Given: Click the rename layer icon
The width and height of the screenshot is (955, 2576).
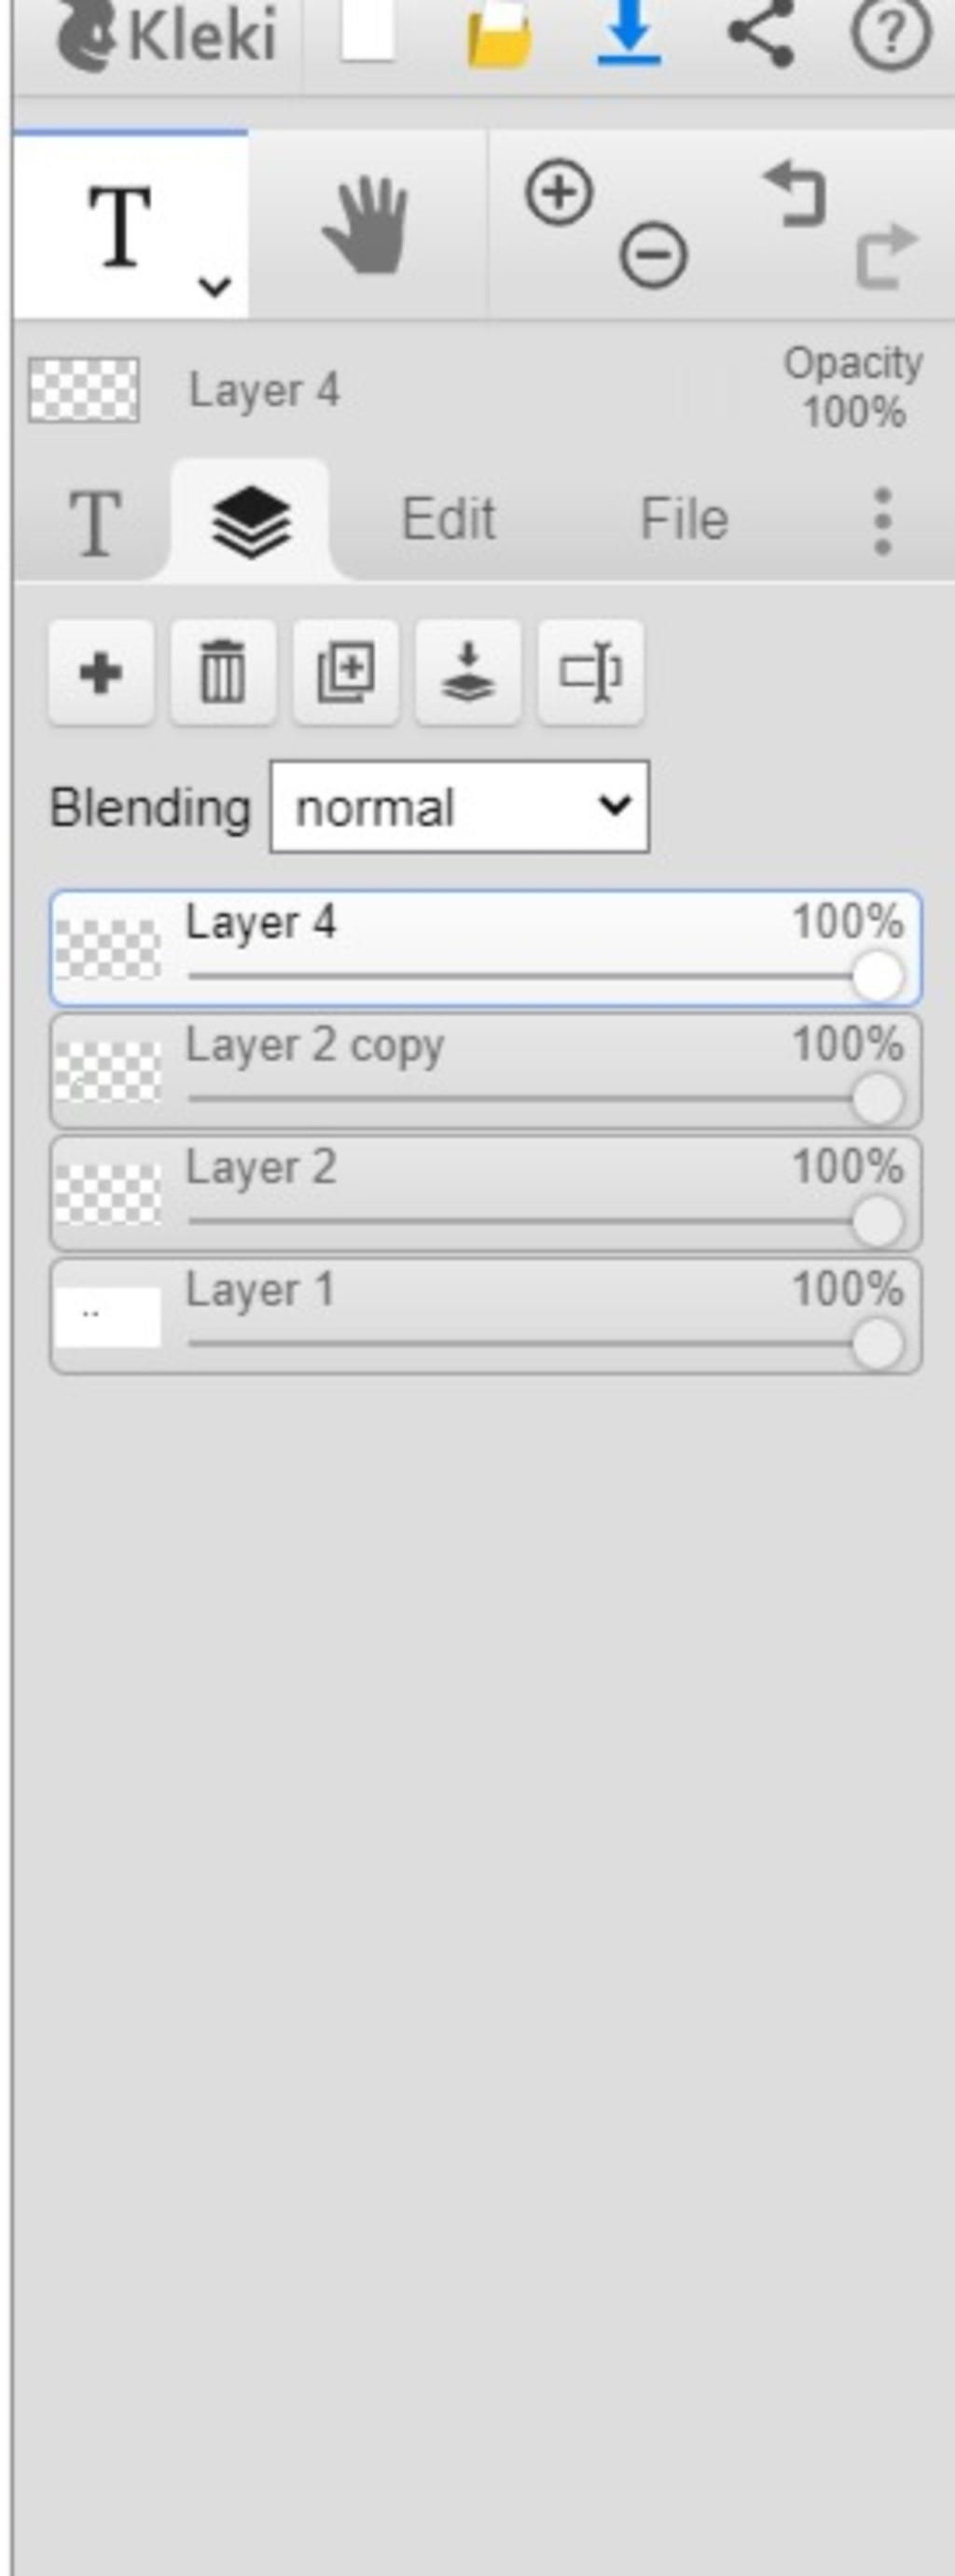Looking at the screenshot, I should (591, 672).
